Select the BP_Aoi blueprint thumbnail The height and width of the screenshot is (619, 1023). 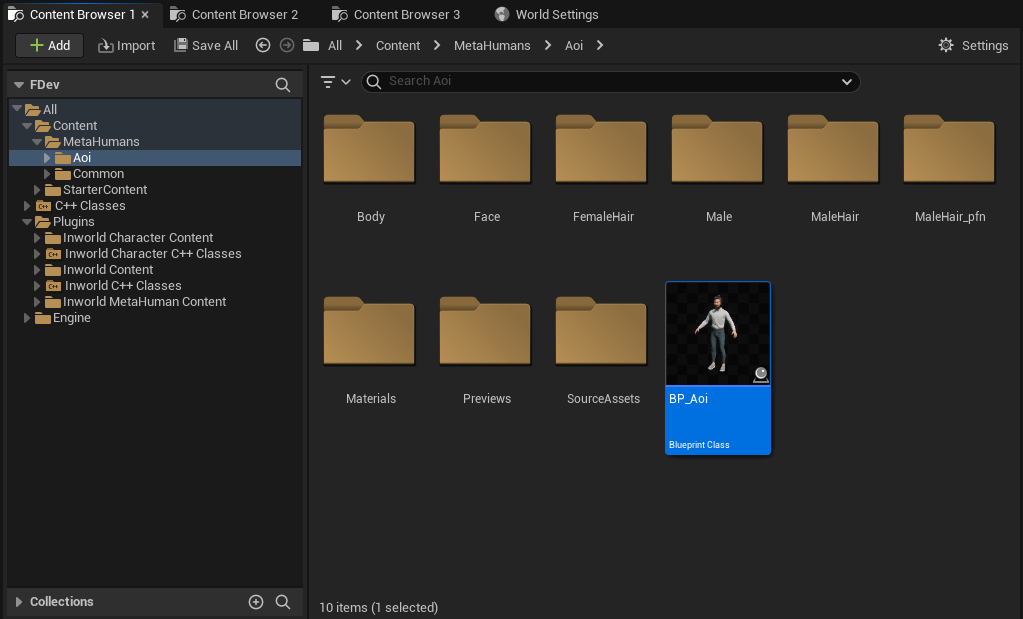[x=718, y=334]
